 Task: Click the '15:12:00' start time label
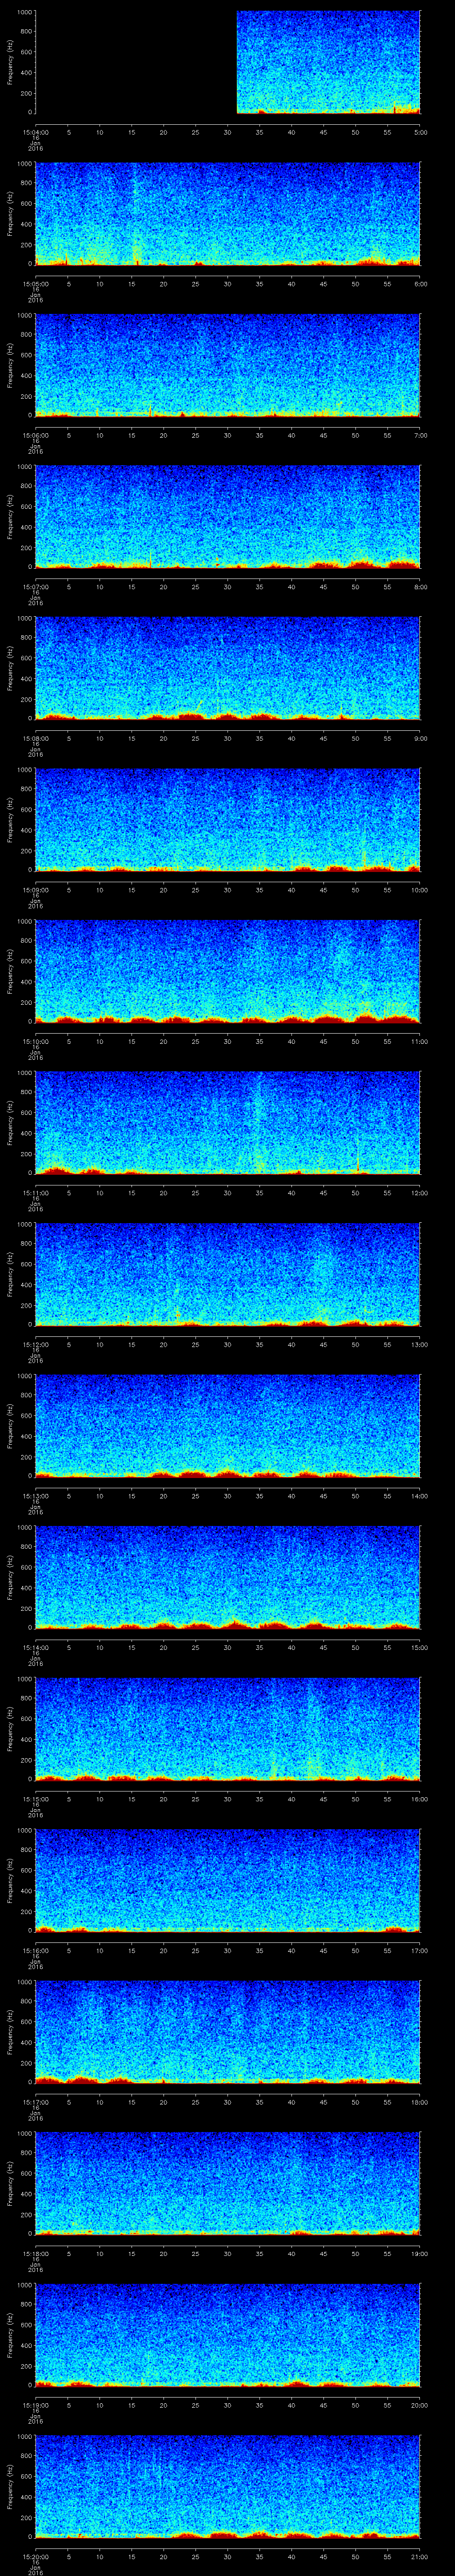(x=35, y=1344)
